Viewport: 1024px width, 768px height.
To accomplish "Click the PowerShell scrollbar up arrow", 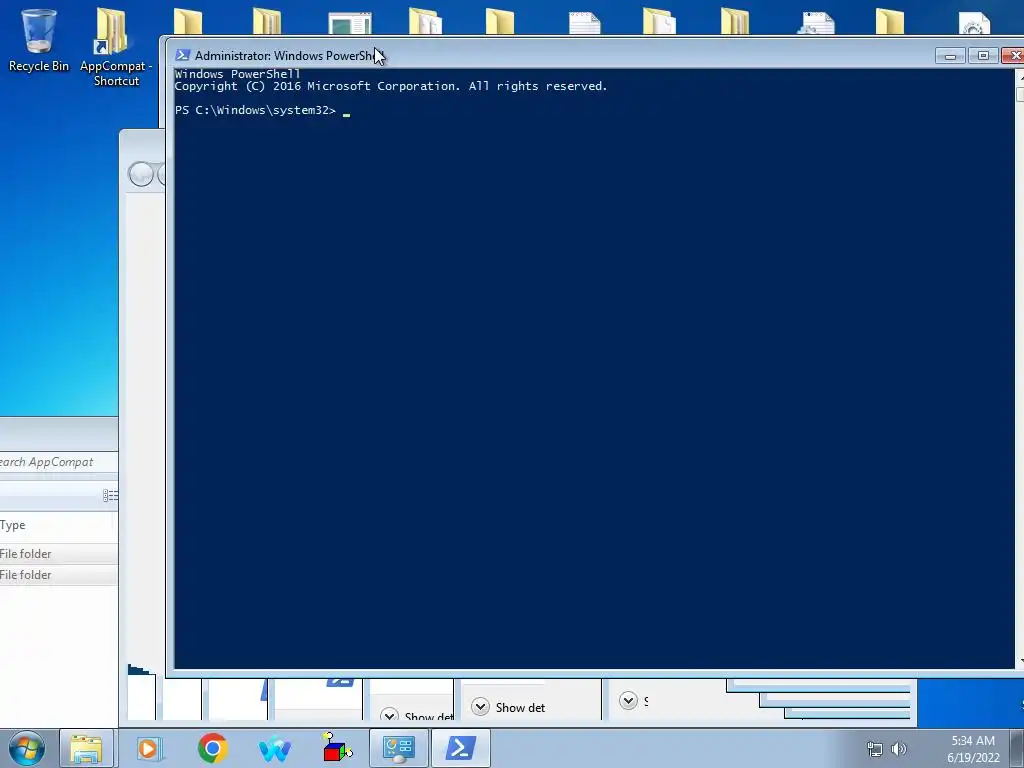I will pos(1020,76).
